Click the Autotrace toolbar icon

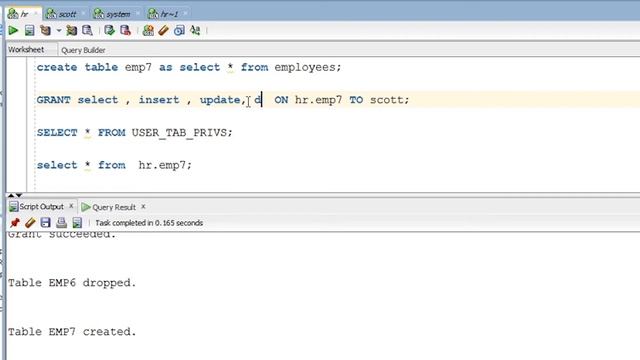tap(71, 30)
